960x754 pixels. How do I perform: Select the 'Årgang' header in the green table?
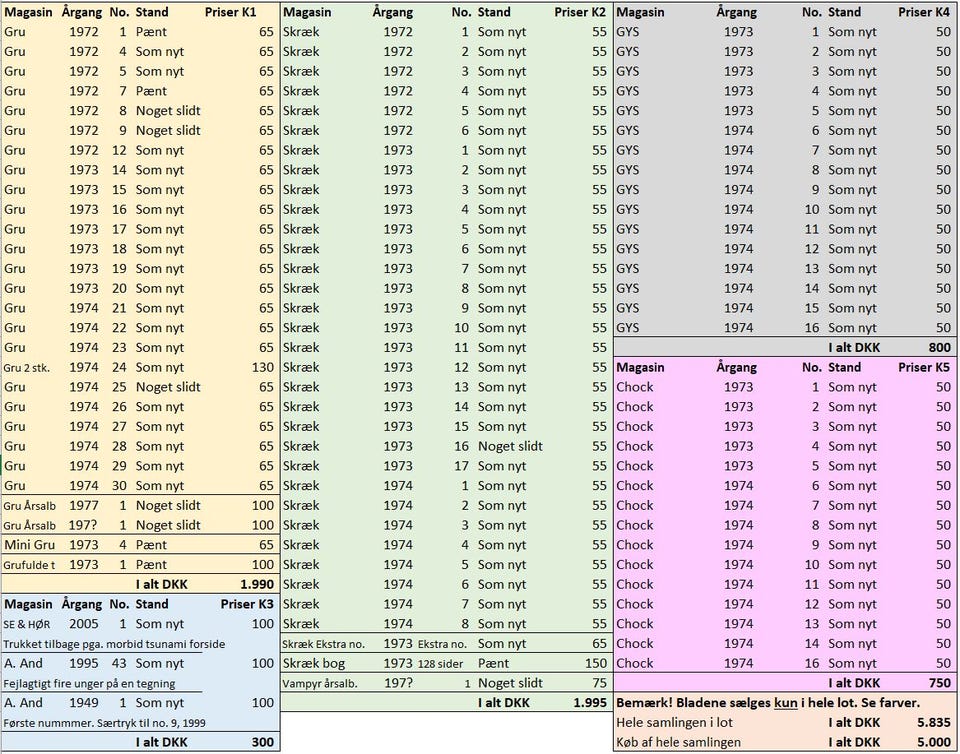click(x=392, y=12)
